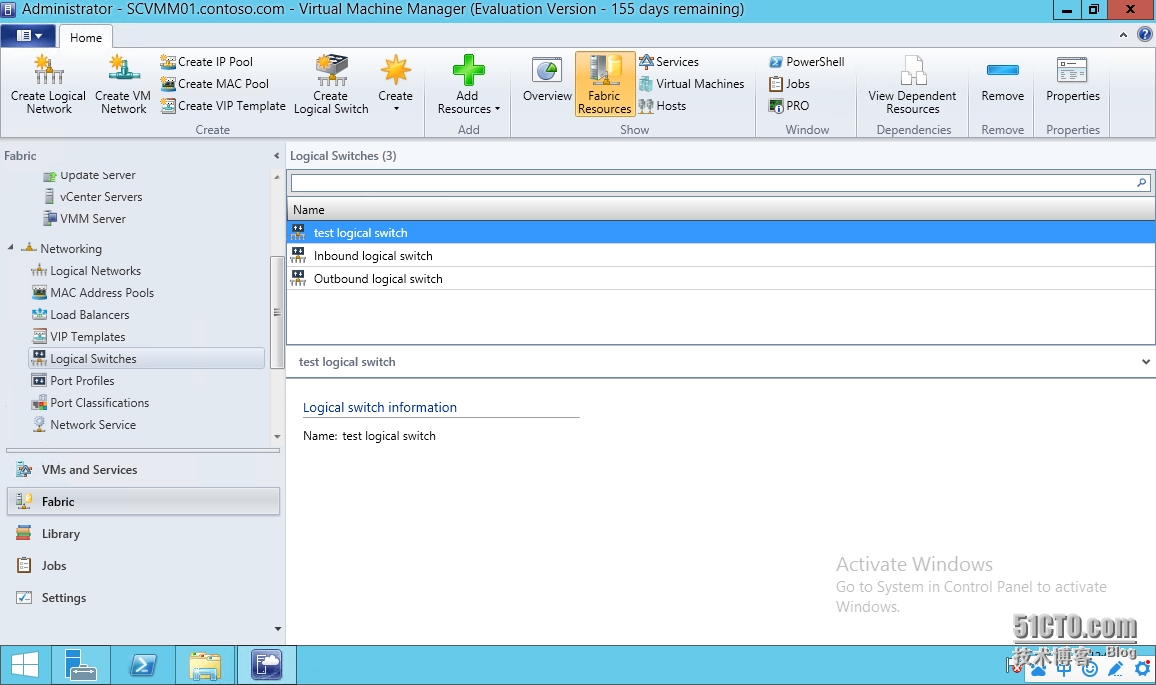The width and height of the screenshot is (1156, 685).
Task: Toggle Fabric Resources view
Action: pyautogui.click(x=605, y=84)
